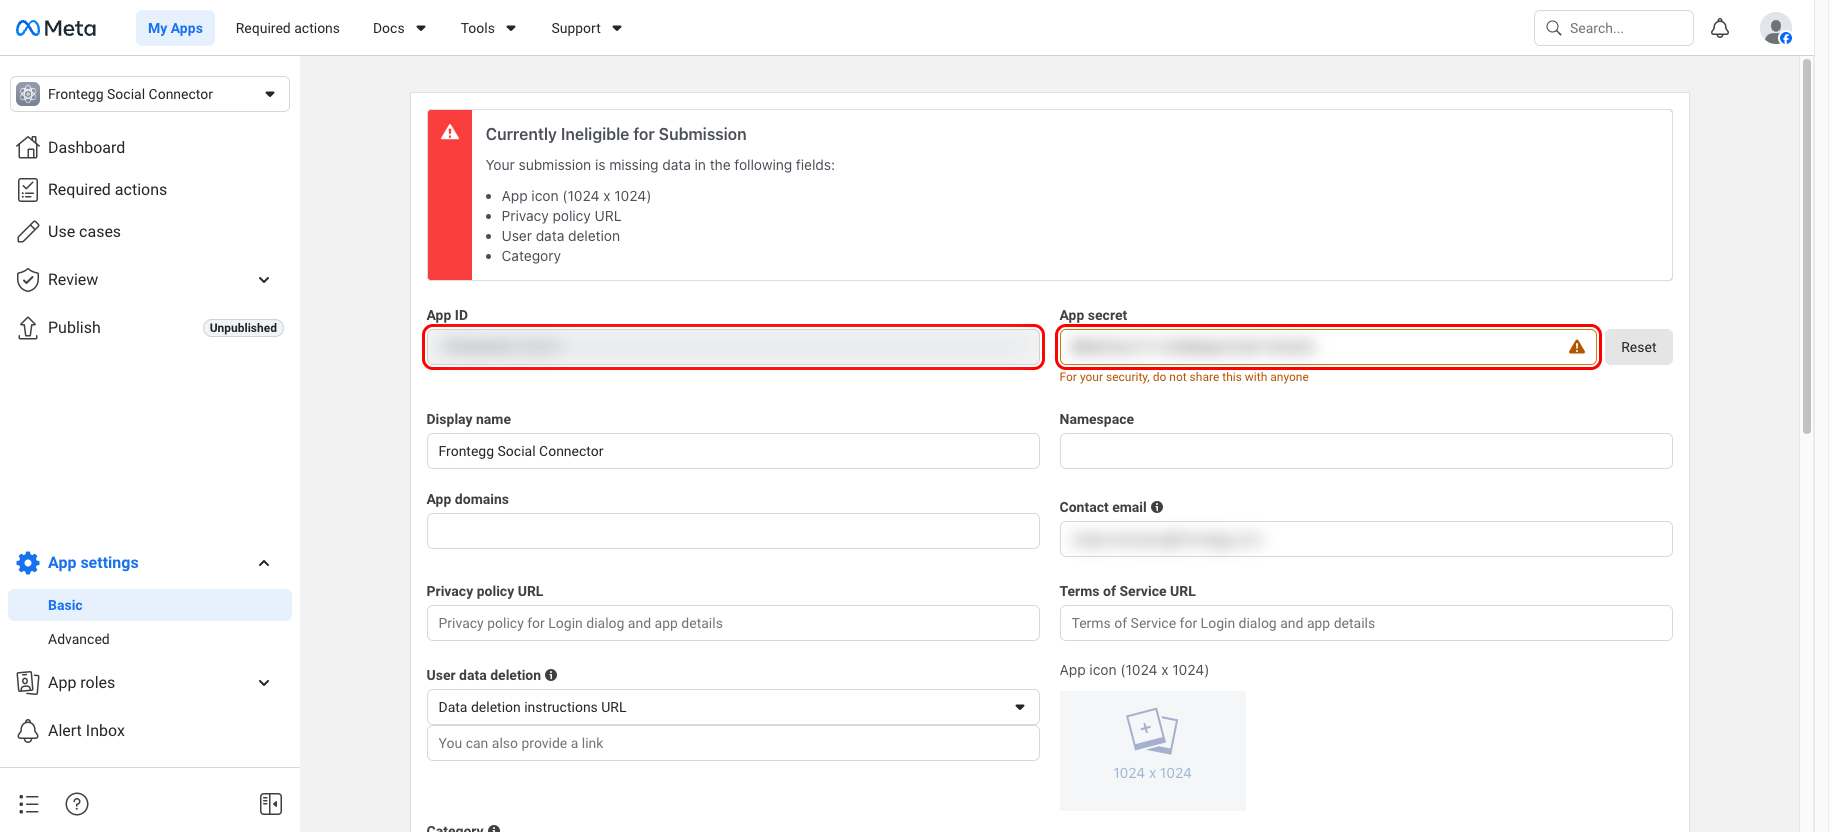Open Required actions in top navigation
The width and height of the screenshot is (1829, 832).
coord(288,28)
